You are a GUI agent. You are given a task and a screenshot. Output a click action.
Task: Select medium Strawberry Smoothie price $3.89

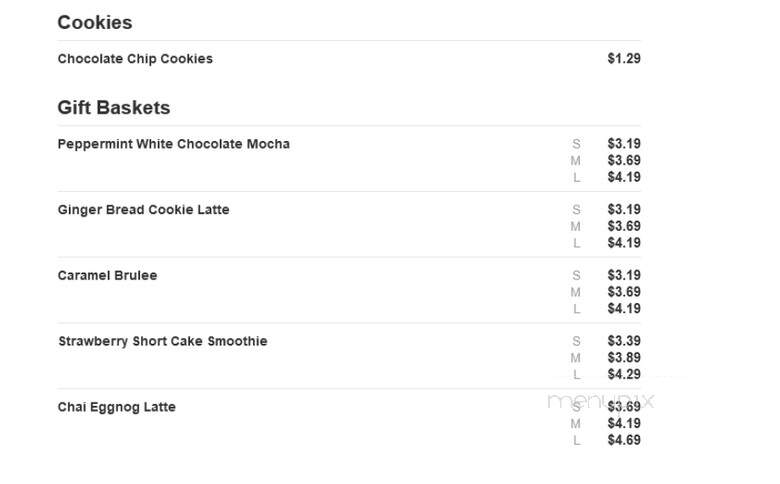click(624, 358)
